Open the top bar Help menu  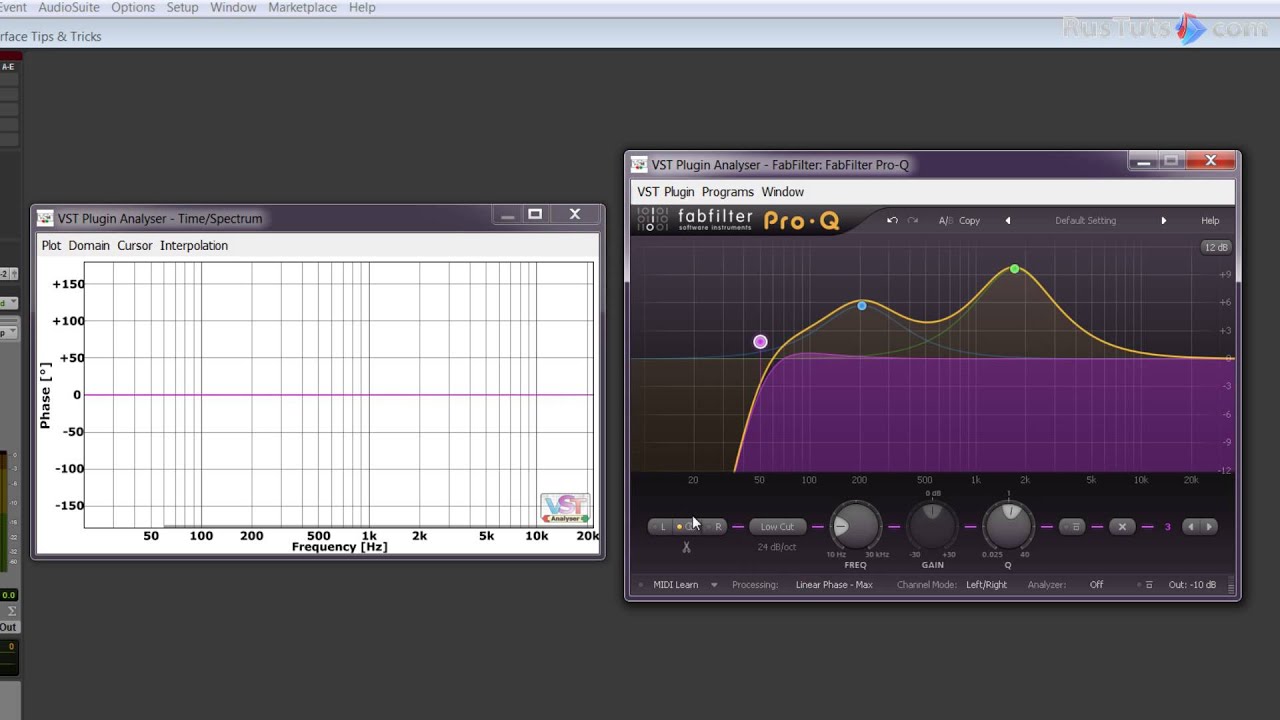pos(362,7)
